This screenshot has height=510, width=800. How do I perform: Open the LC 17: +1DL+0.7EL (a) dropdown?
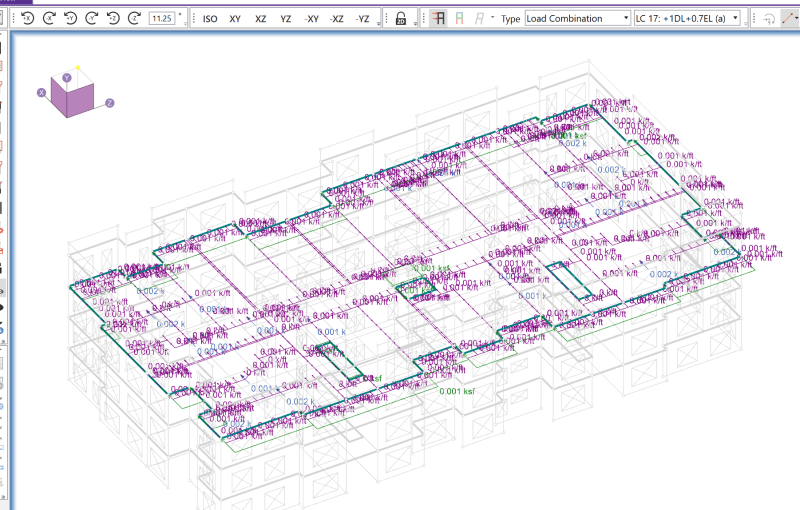[687, 18]
